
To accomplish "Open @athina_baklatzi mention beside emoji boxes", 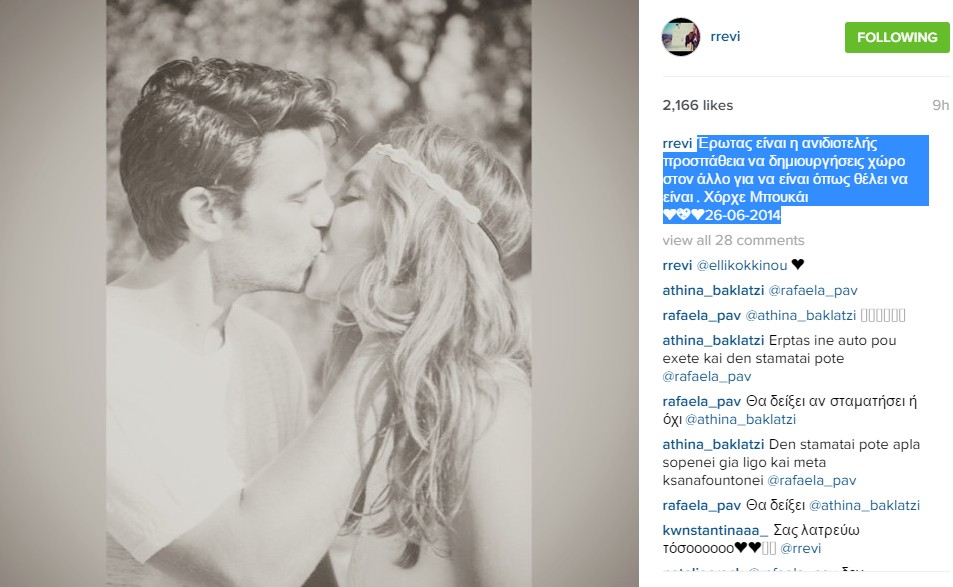I will coord(800,315).
